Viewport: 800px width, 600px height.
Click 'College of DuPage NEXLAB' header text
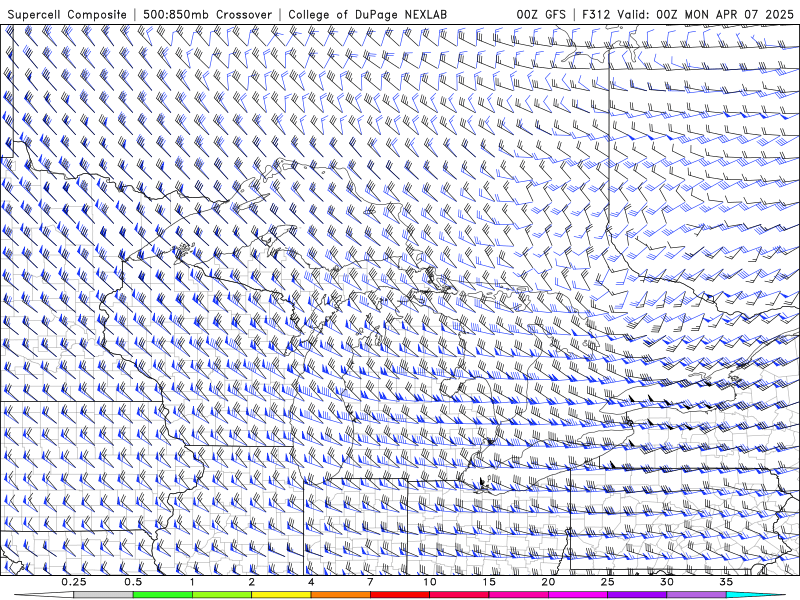tap(367, 15)
